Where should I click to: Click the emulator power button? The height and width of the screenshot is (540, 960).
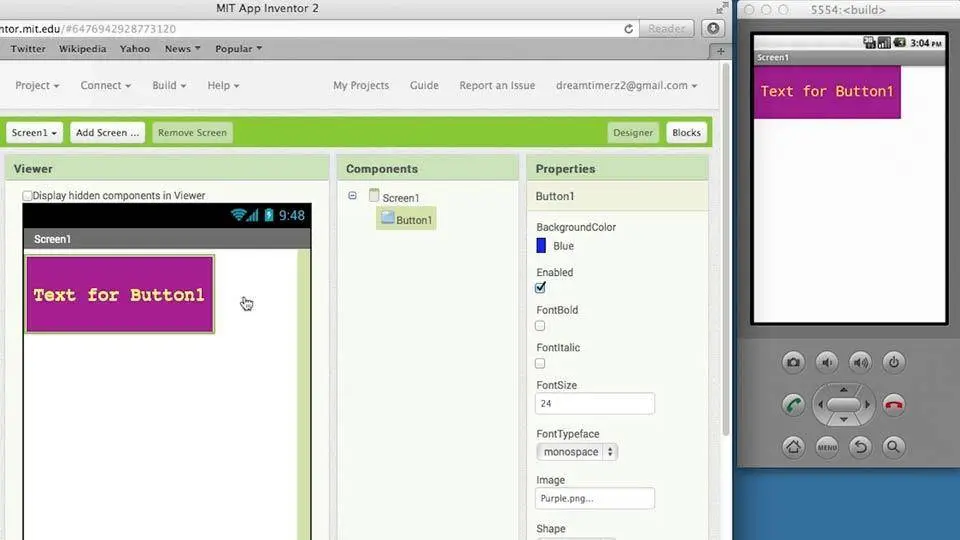[894, 362]
